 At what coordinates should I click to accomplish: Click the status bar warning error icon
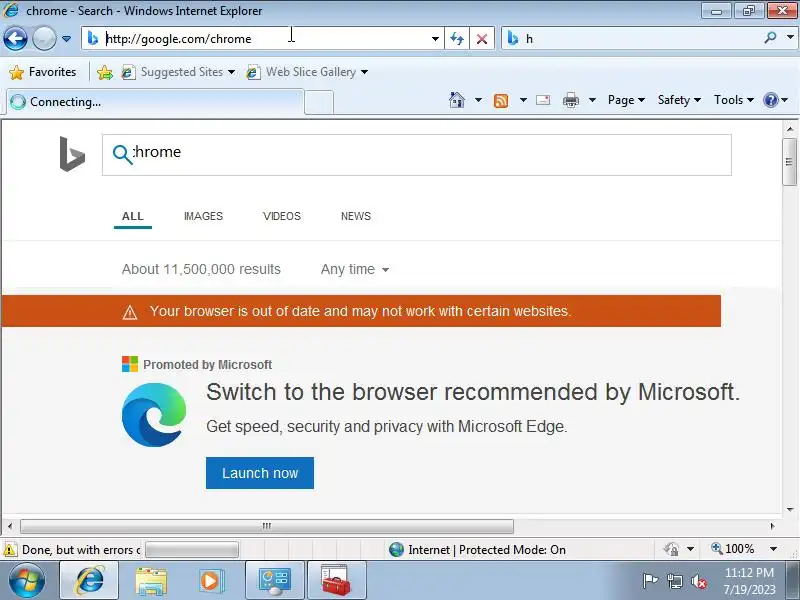tap(10, 550)
